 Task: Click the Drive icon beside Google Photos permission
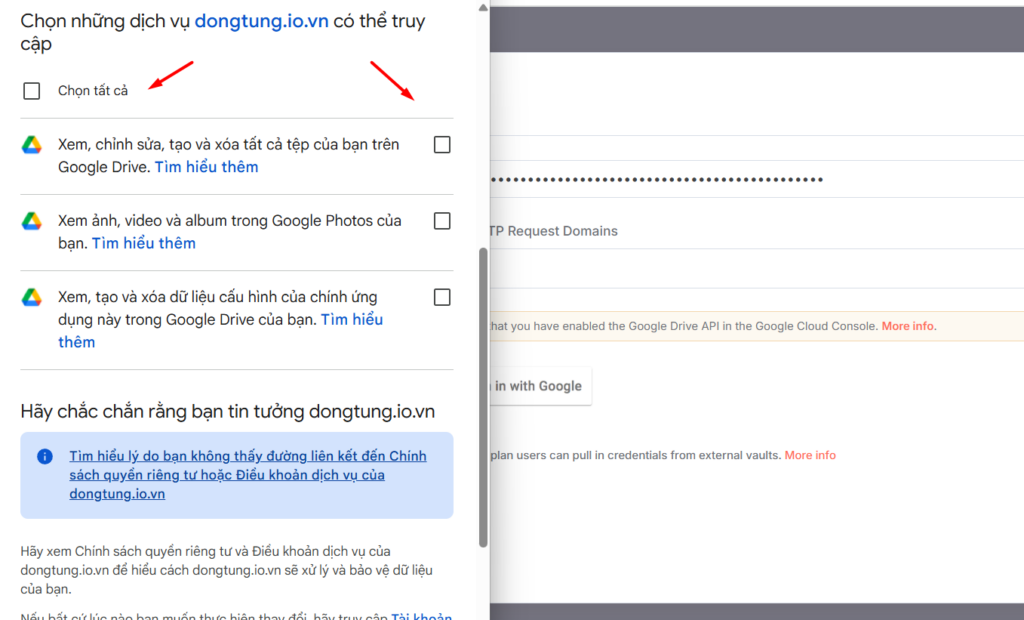coord(31,221)
